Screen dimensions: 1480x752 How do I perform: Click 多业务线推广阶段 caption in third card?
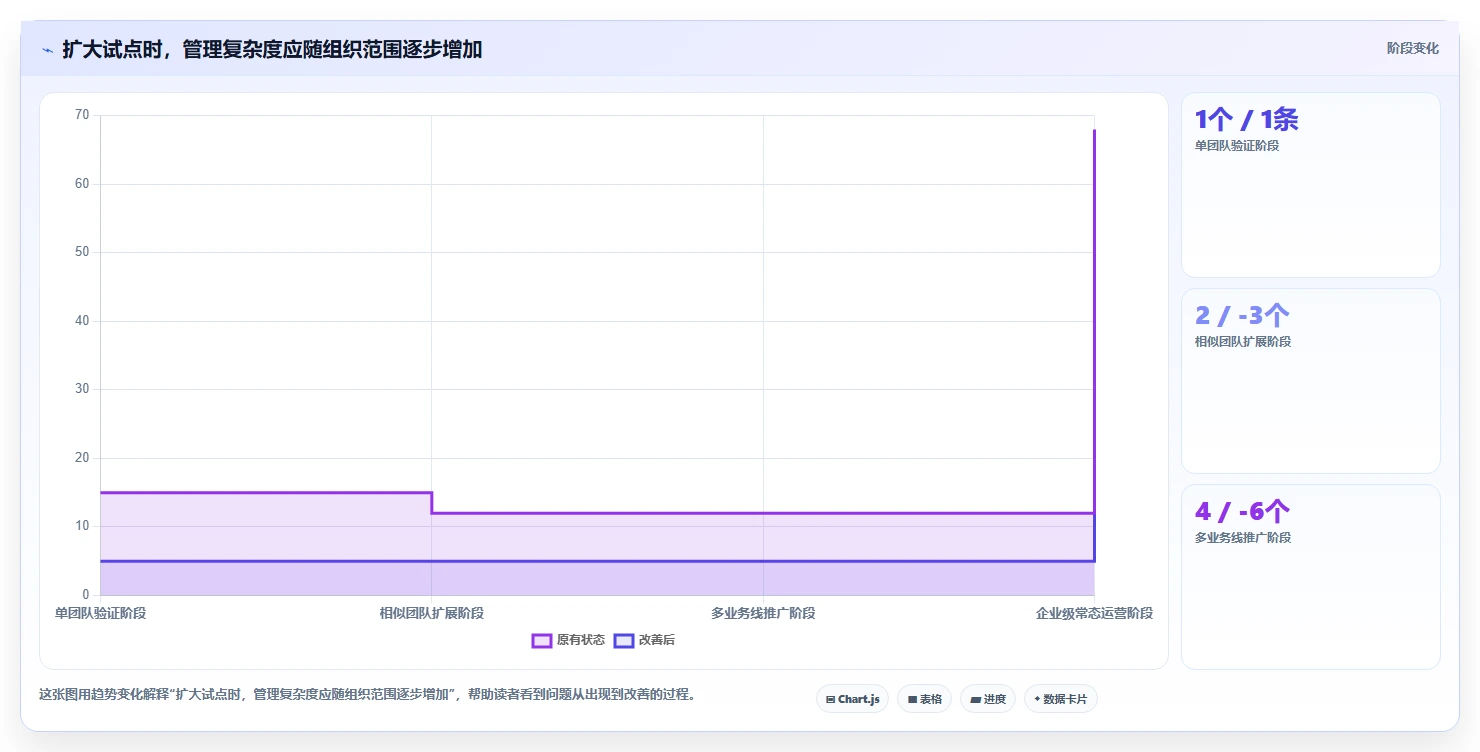click(1243, 537)
